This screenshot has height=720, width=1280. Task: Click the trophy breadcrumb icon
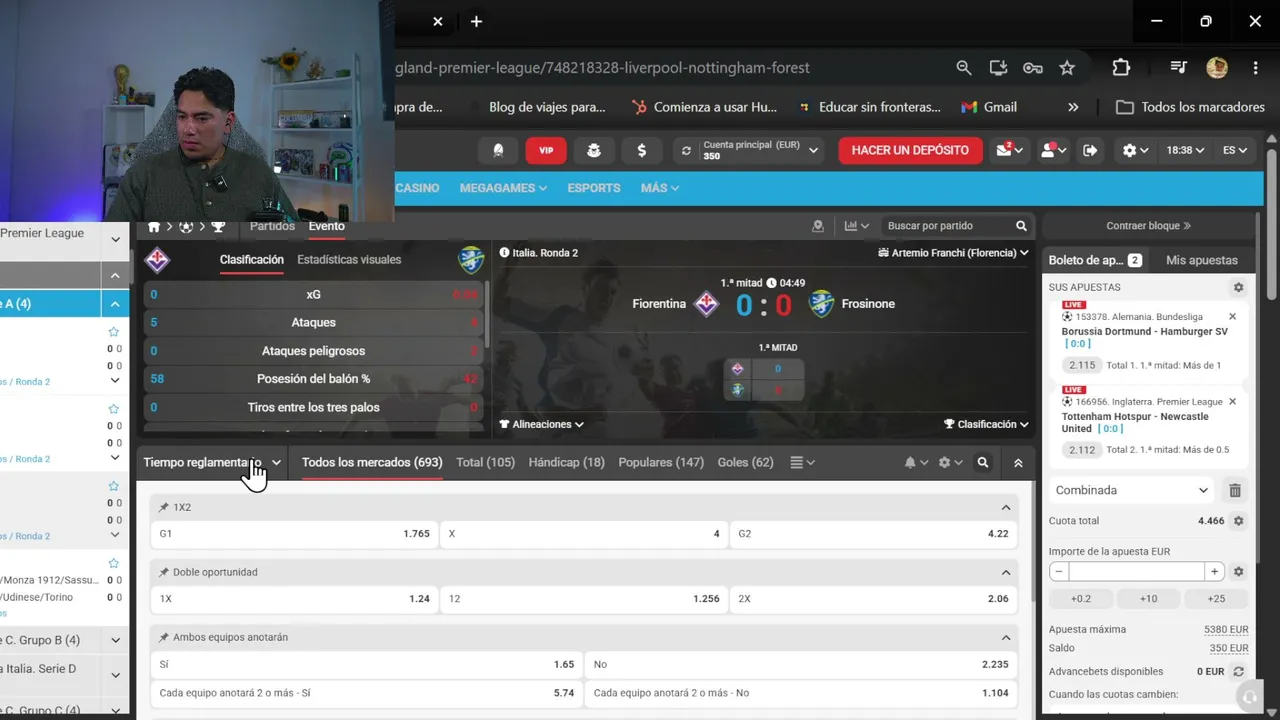[218, 227]
